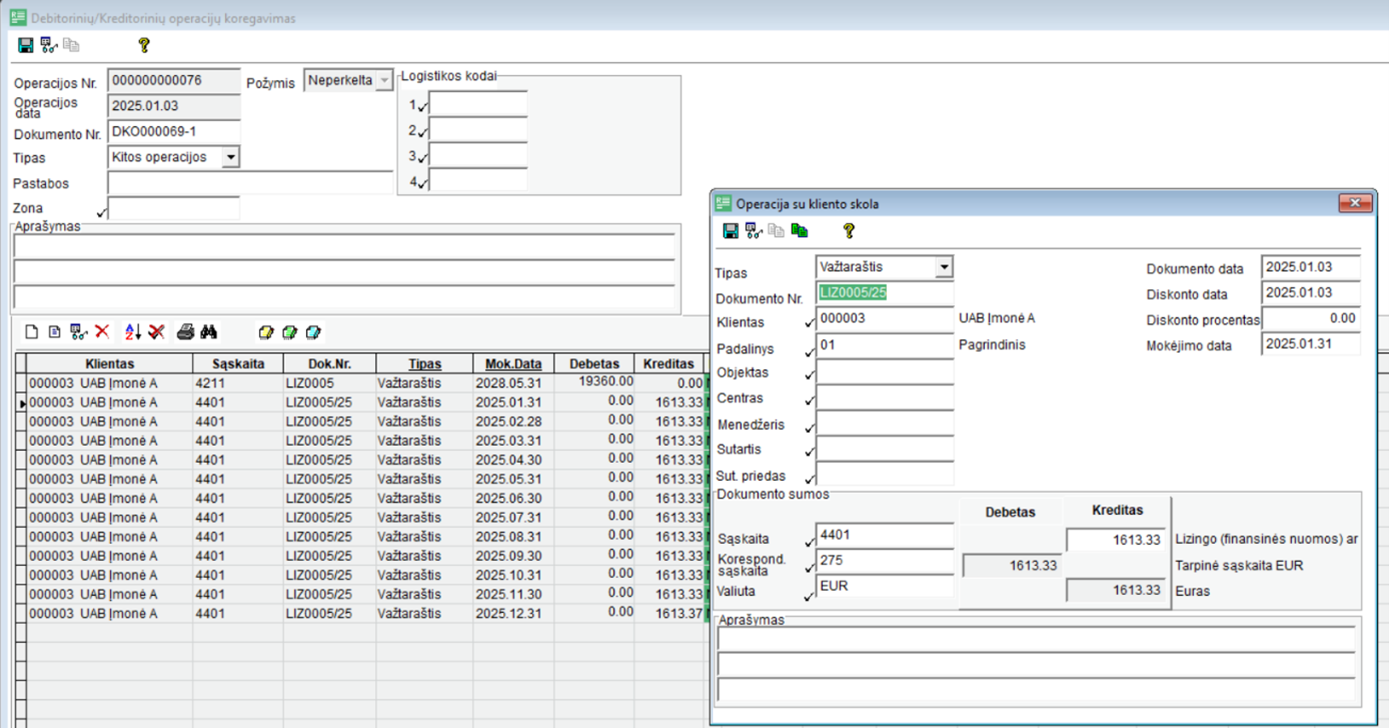Click the copy icon in main window toolbar

71,45
